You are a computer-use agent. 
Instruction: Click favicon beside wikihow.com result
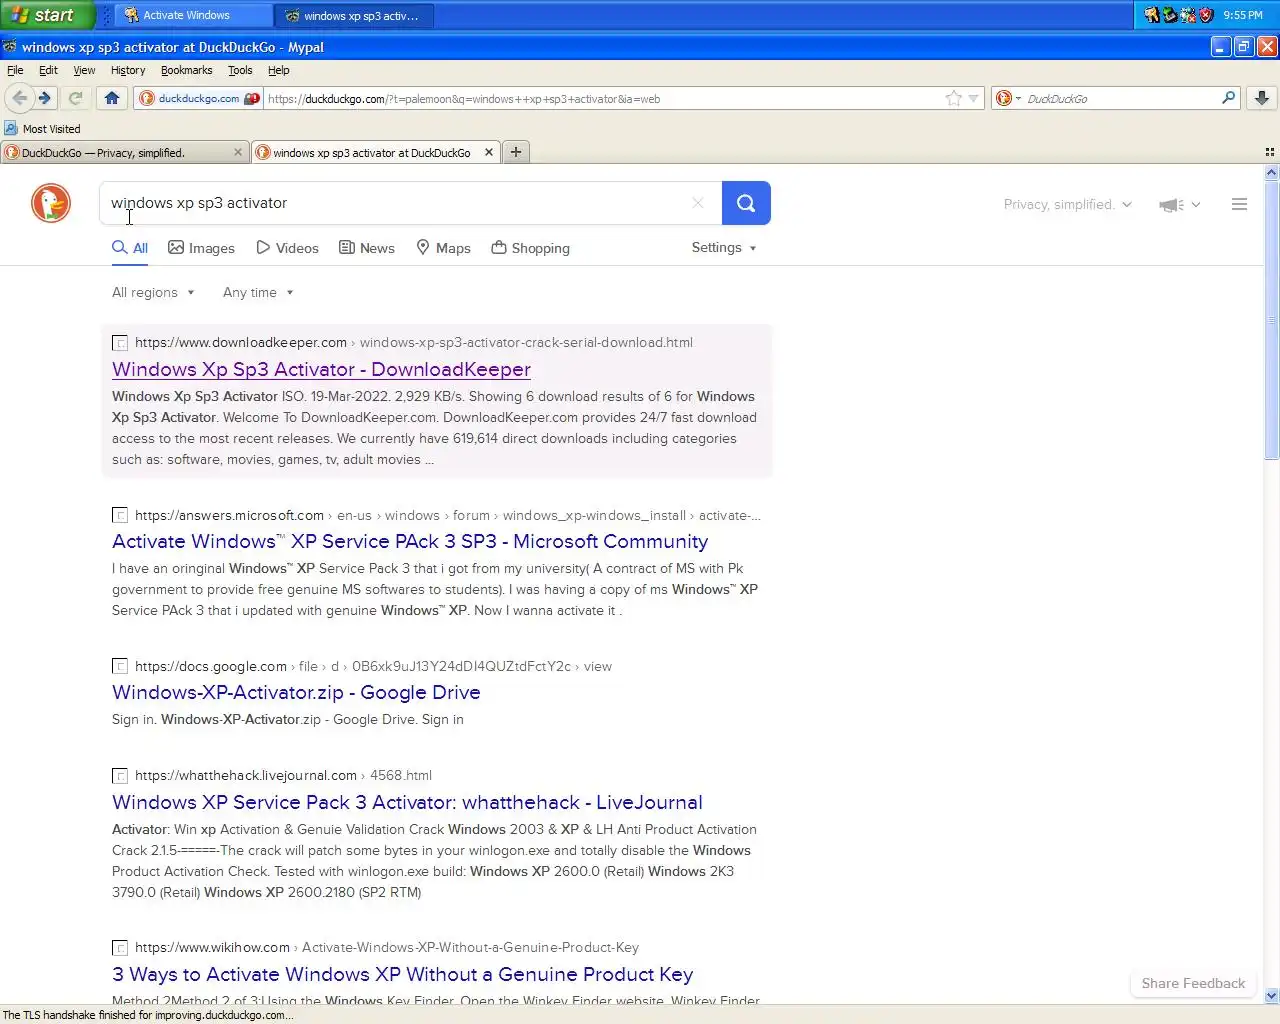click(120, 948)
